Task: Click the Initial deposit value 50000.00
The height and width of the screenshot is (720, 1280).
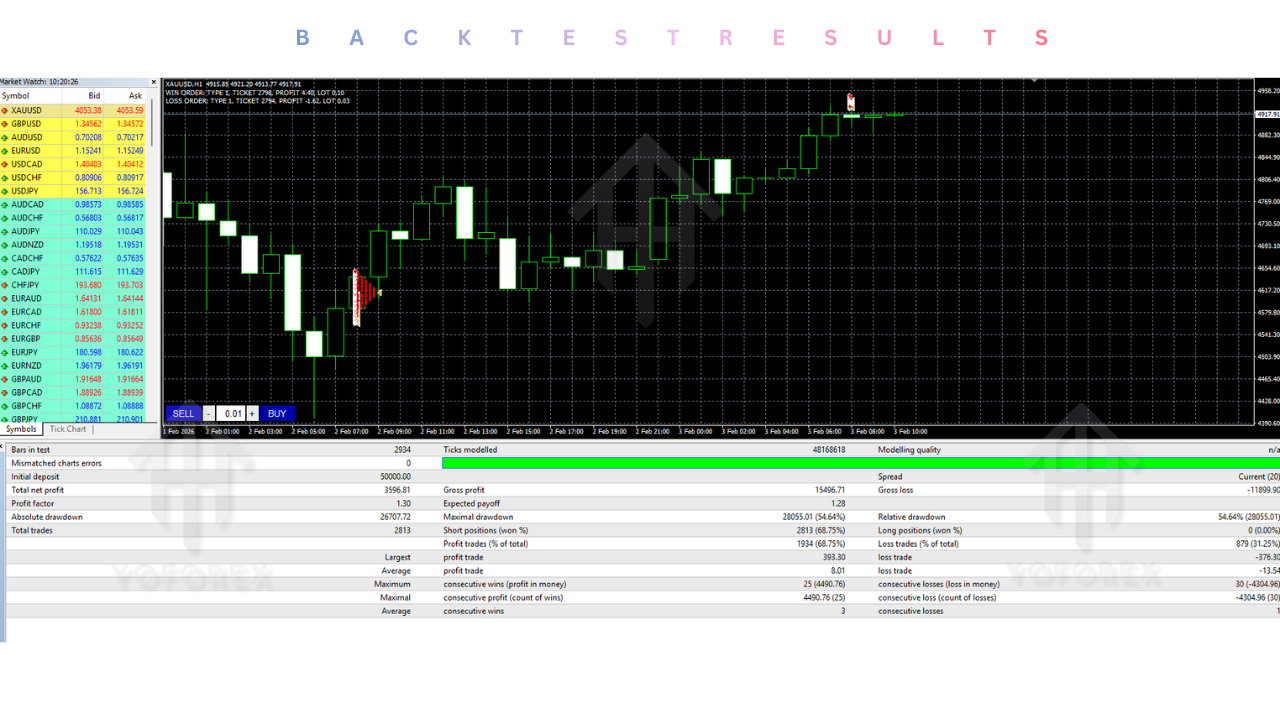Action: [394, 477]
